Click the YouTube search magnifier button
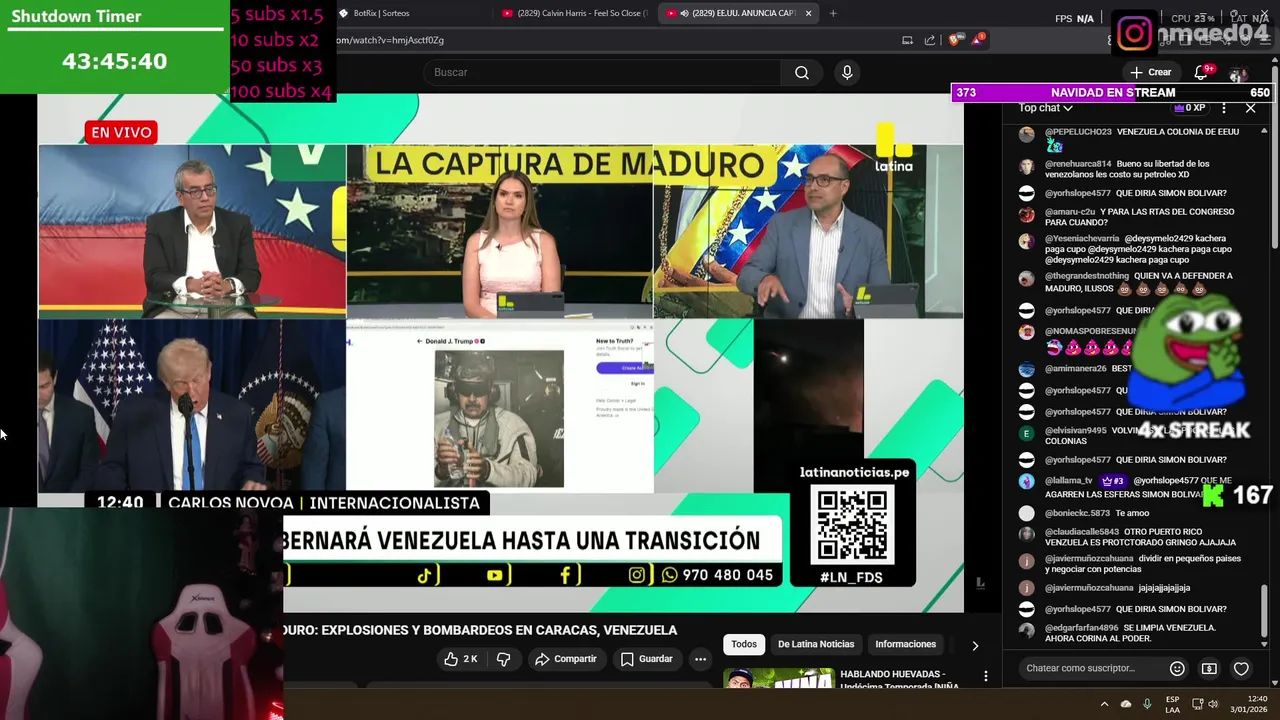Viewport: 1280px width, 720px height. (x=802, y=72)
